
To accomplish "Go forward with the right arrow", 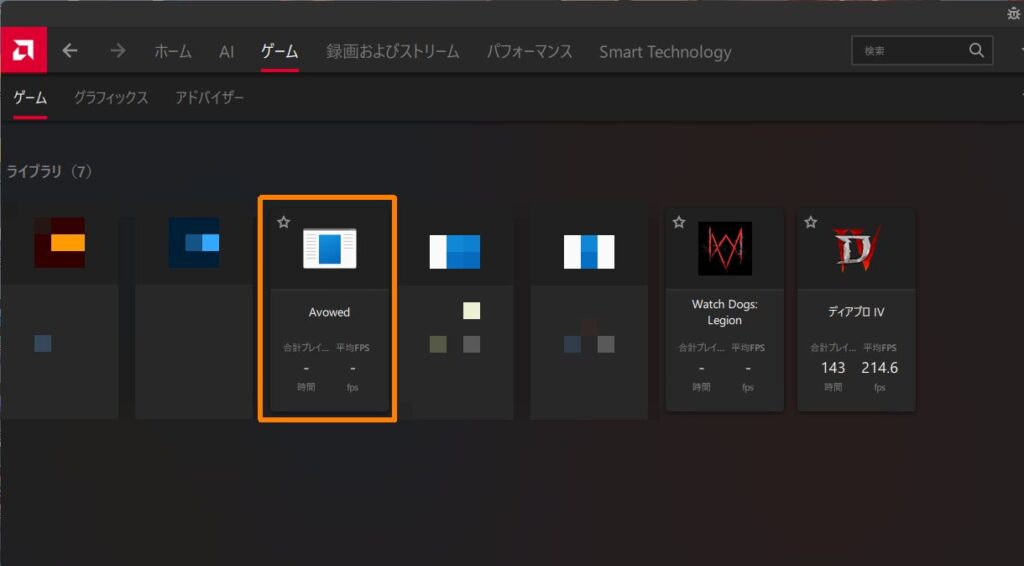I will 118,50.
